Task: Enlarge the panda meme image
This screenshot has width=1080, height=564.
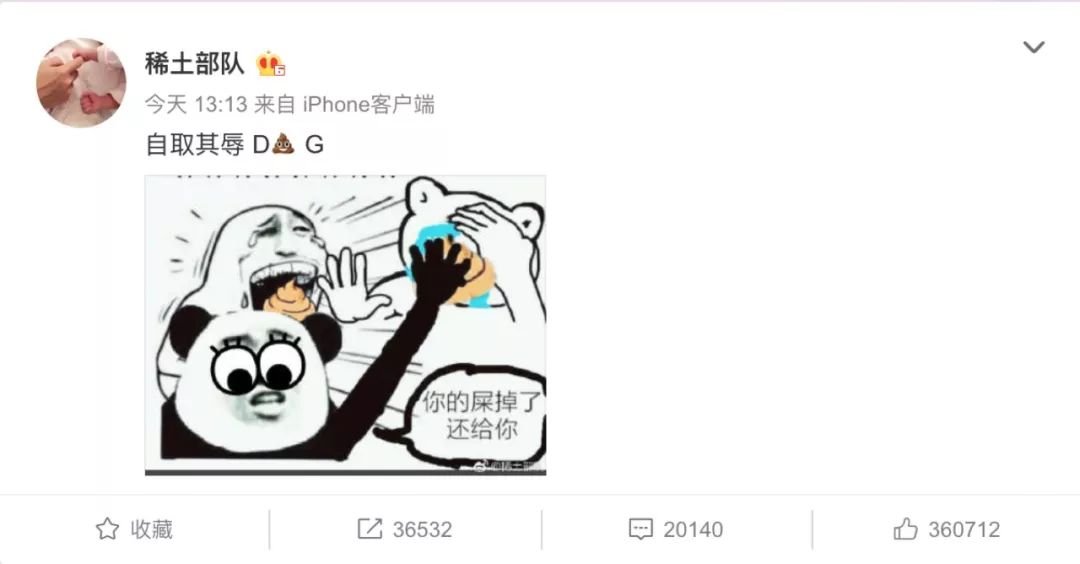Action: coord(345,325)
